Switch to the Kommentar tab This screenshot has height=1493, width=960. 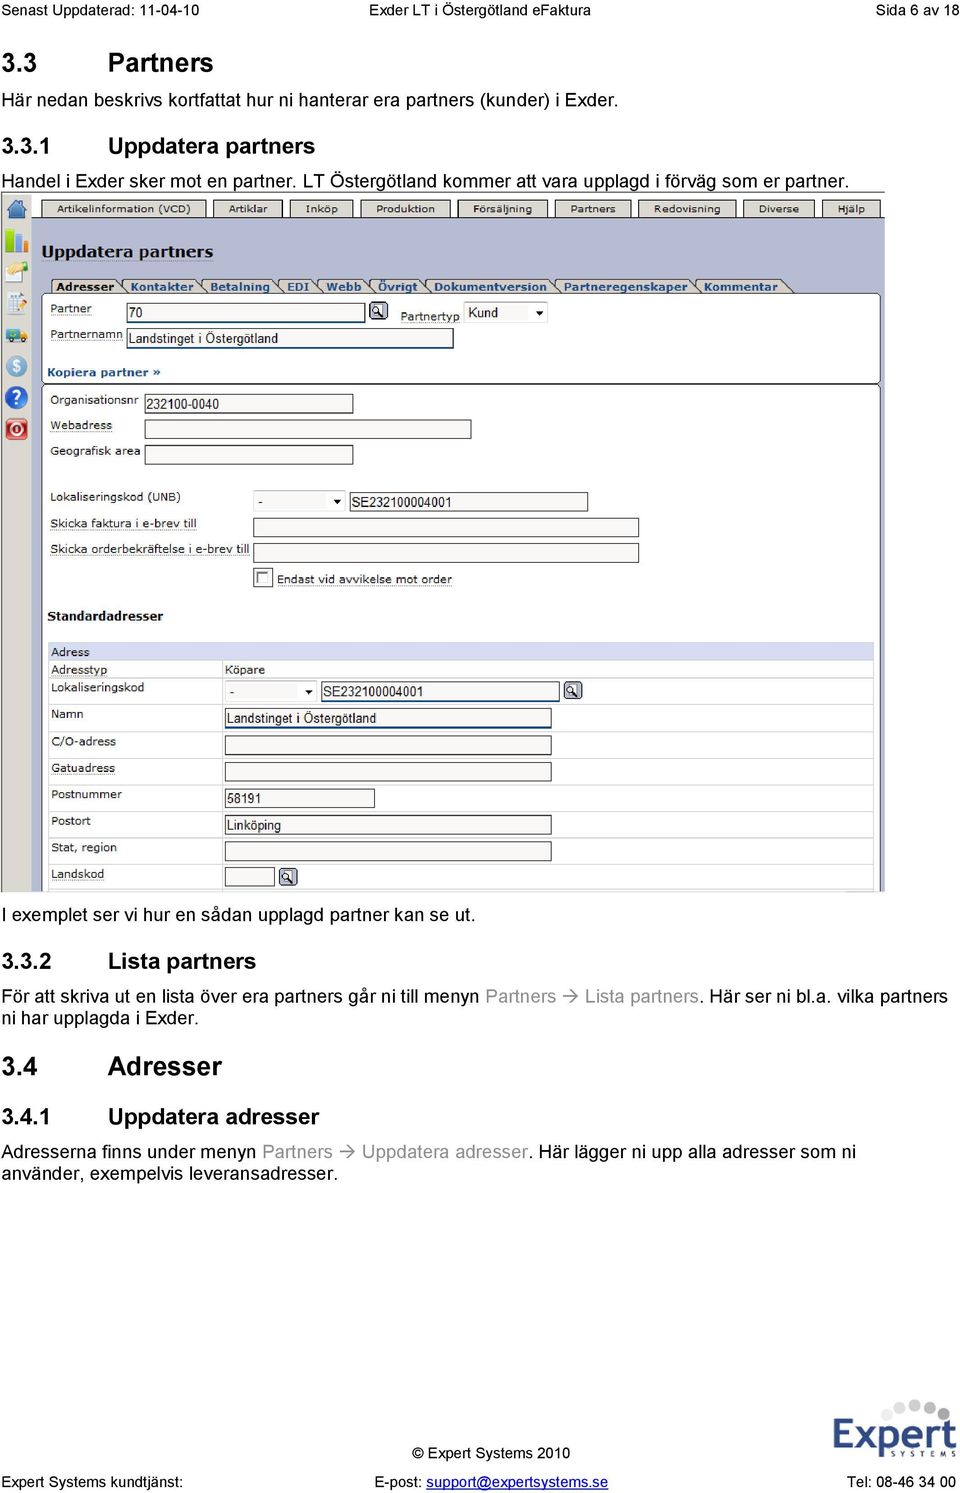point(741,287)
